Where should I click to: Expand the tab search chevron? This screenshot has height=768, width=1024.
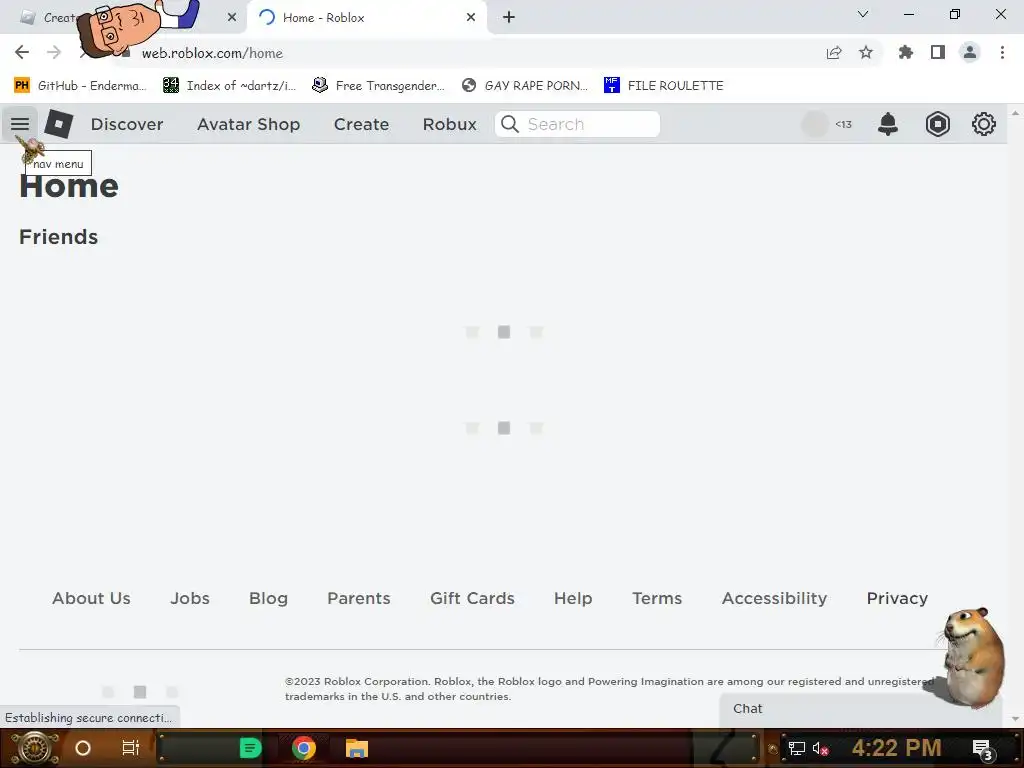click(863, 14)
